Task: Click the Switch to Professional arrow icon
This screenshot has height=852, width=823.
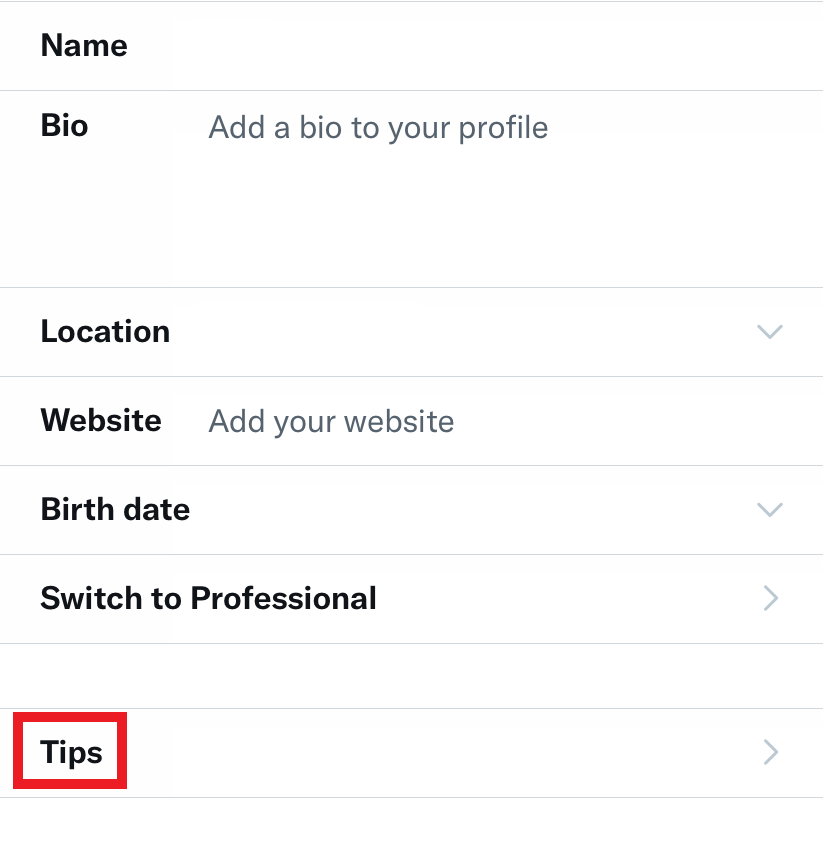Action: click(770, 598)
